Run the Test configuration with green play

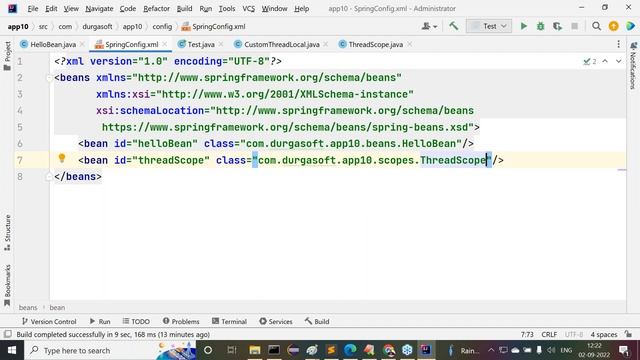point(523,26)
